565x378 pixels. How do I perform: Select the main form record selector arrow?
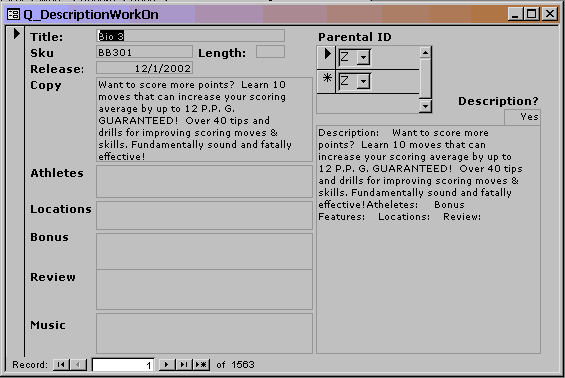click(16, 34)
